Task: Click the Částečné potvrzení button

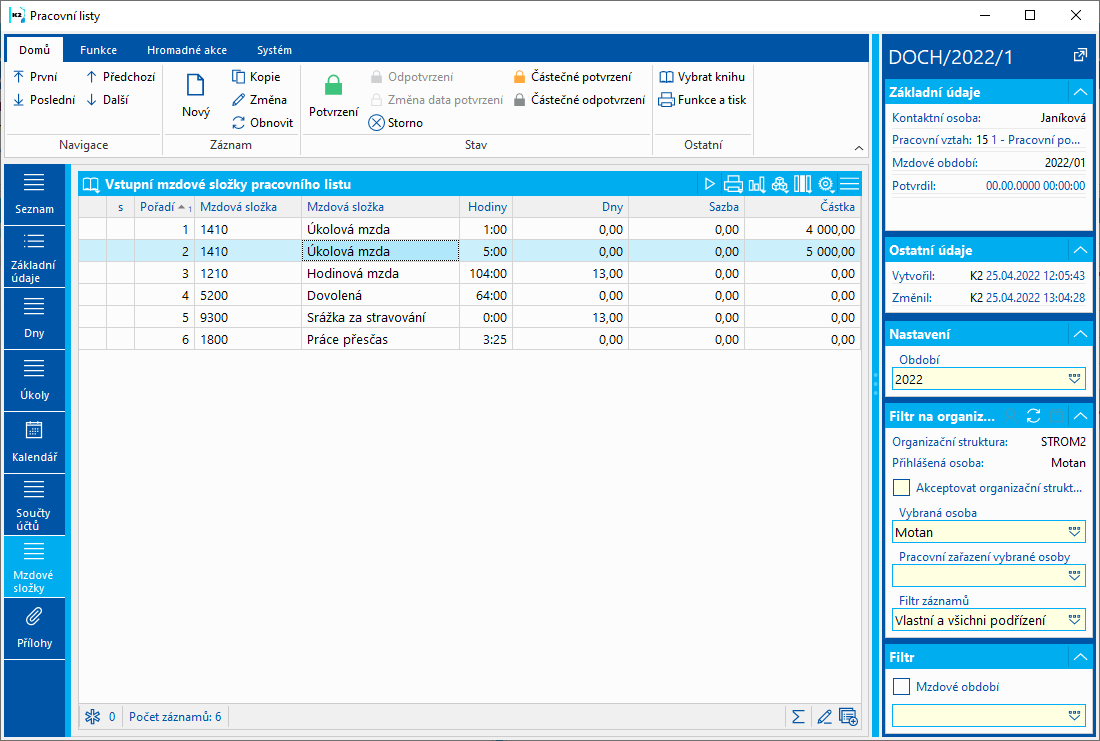Action: coord(571,77)
